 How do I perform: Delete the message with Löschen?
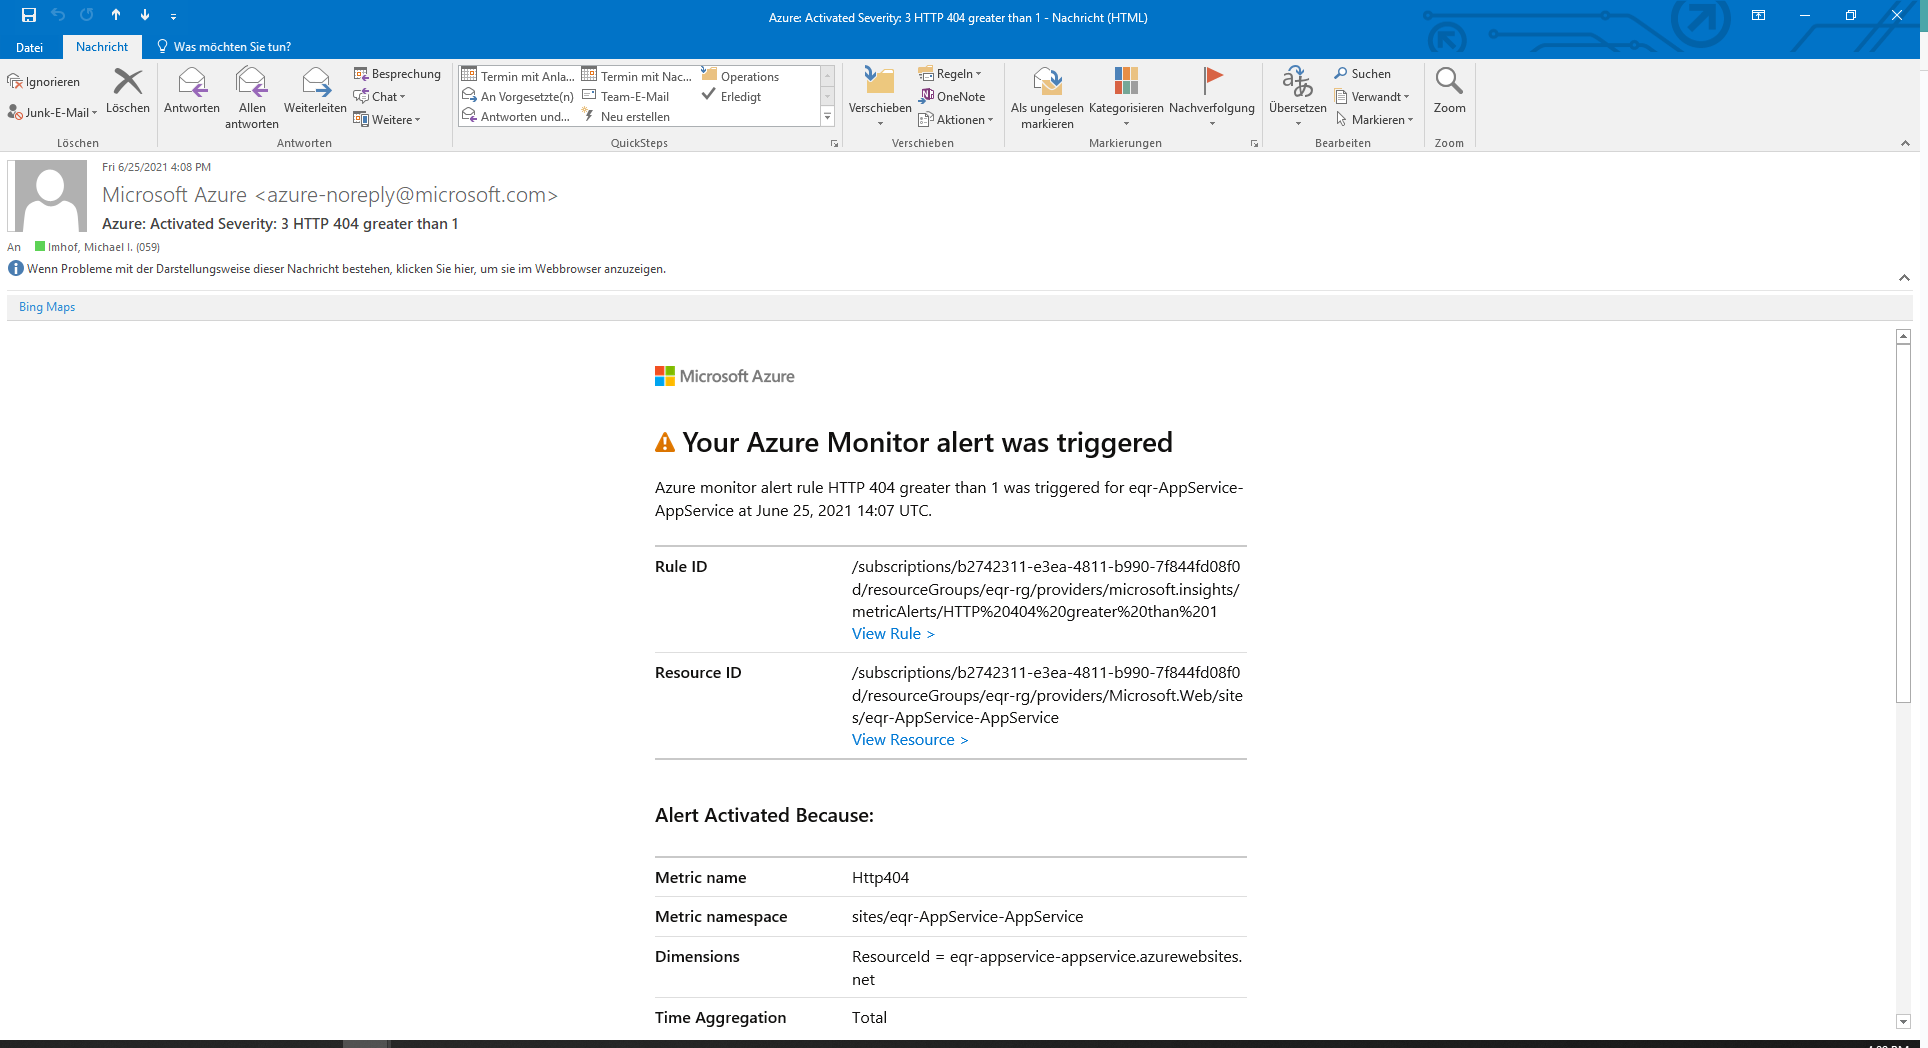pos(128,91)
